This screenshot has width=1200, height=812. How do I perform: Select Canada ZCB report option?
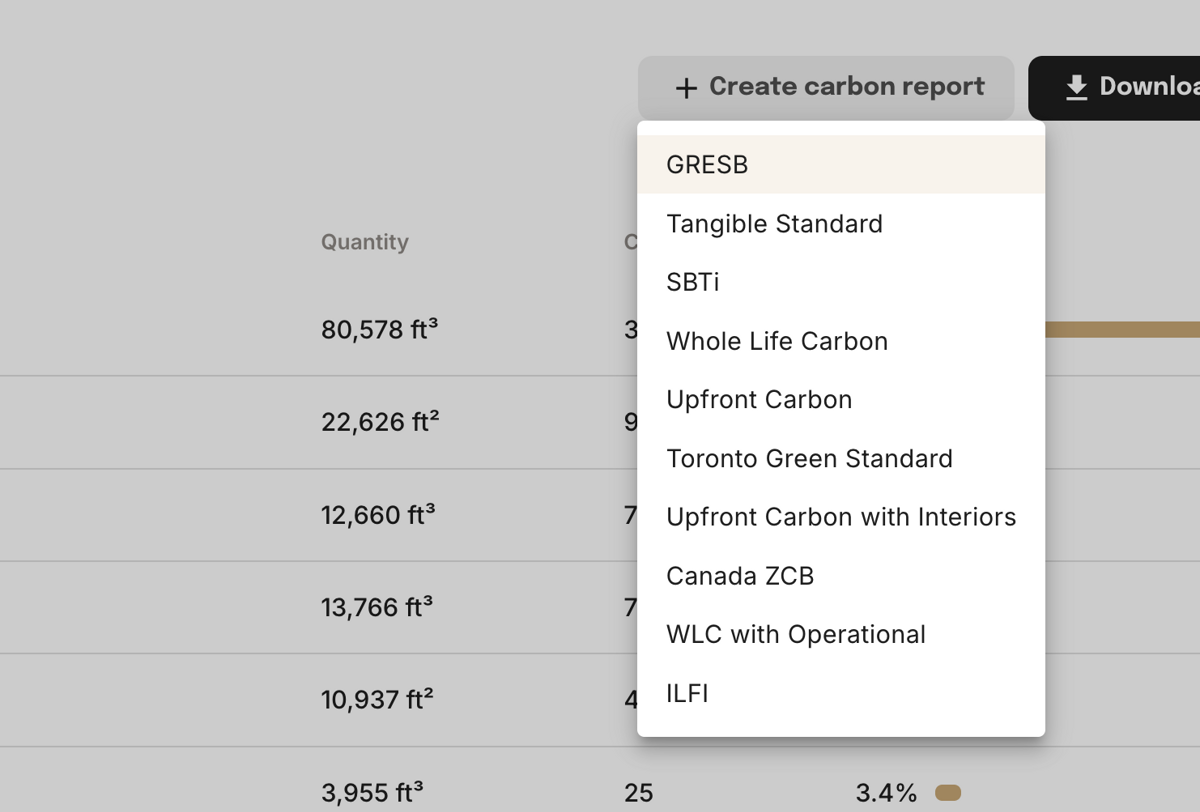(841, 576)
